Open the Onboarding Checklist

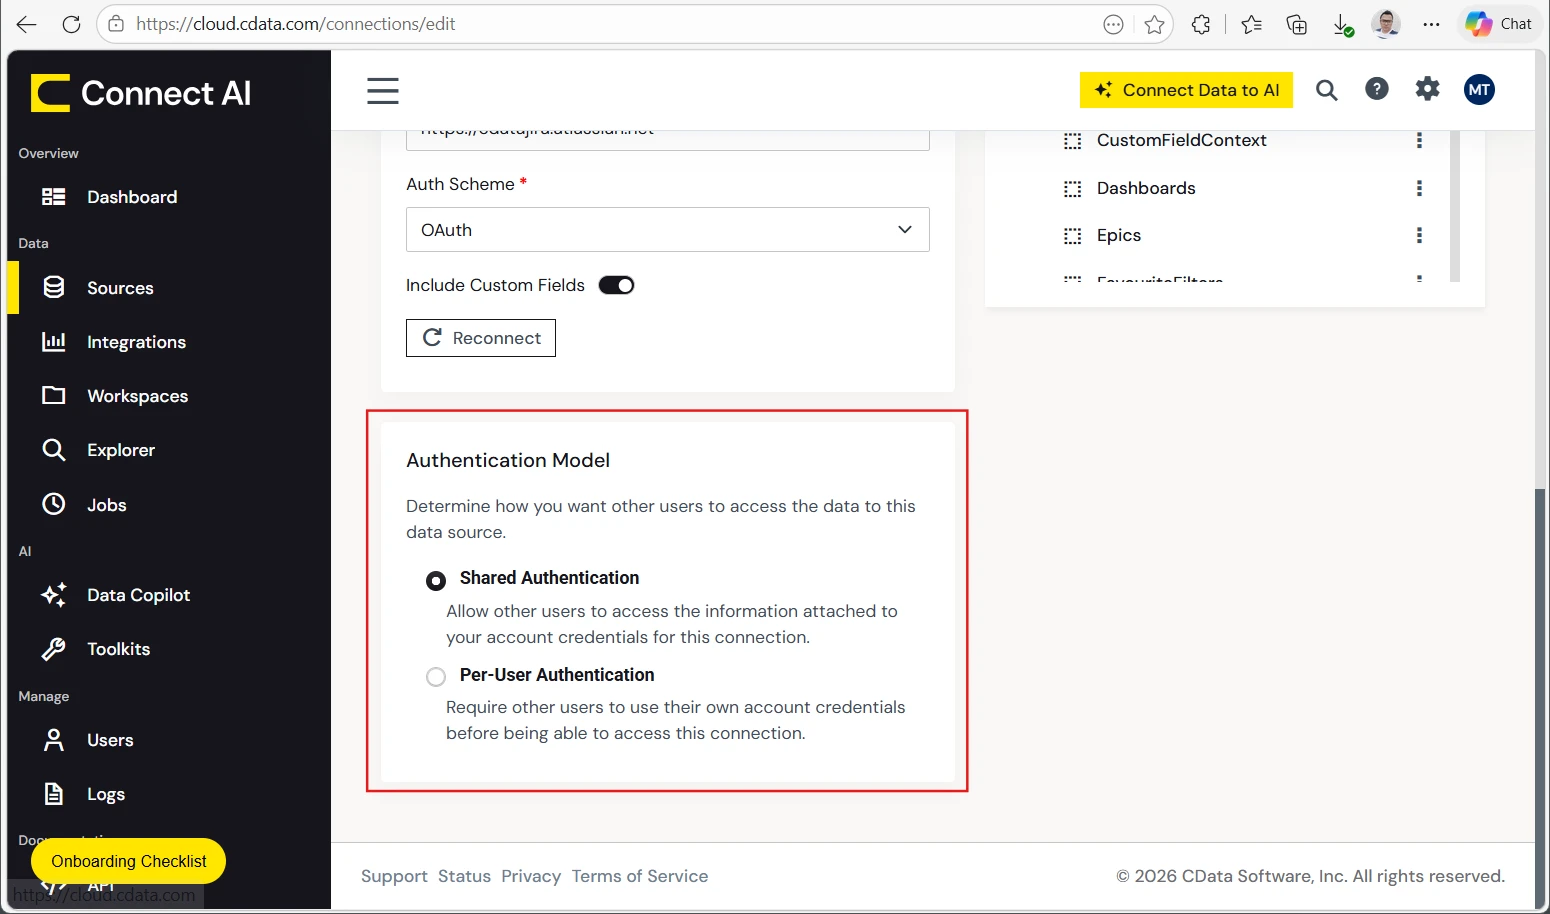tap(129, 861)
